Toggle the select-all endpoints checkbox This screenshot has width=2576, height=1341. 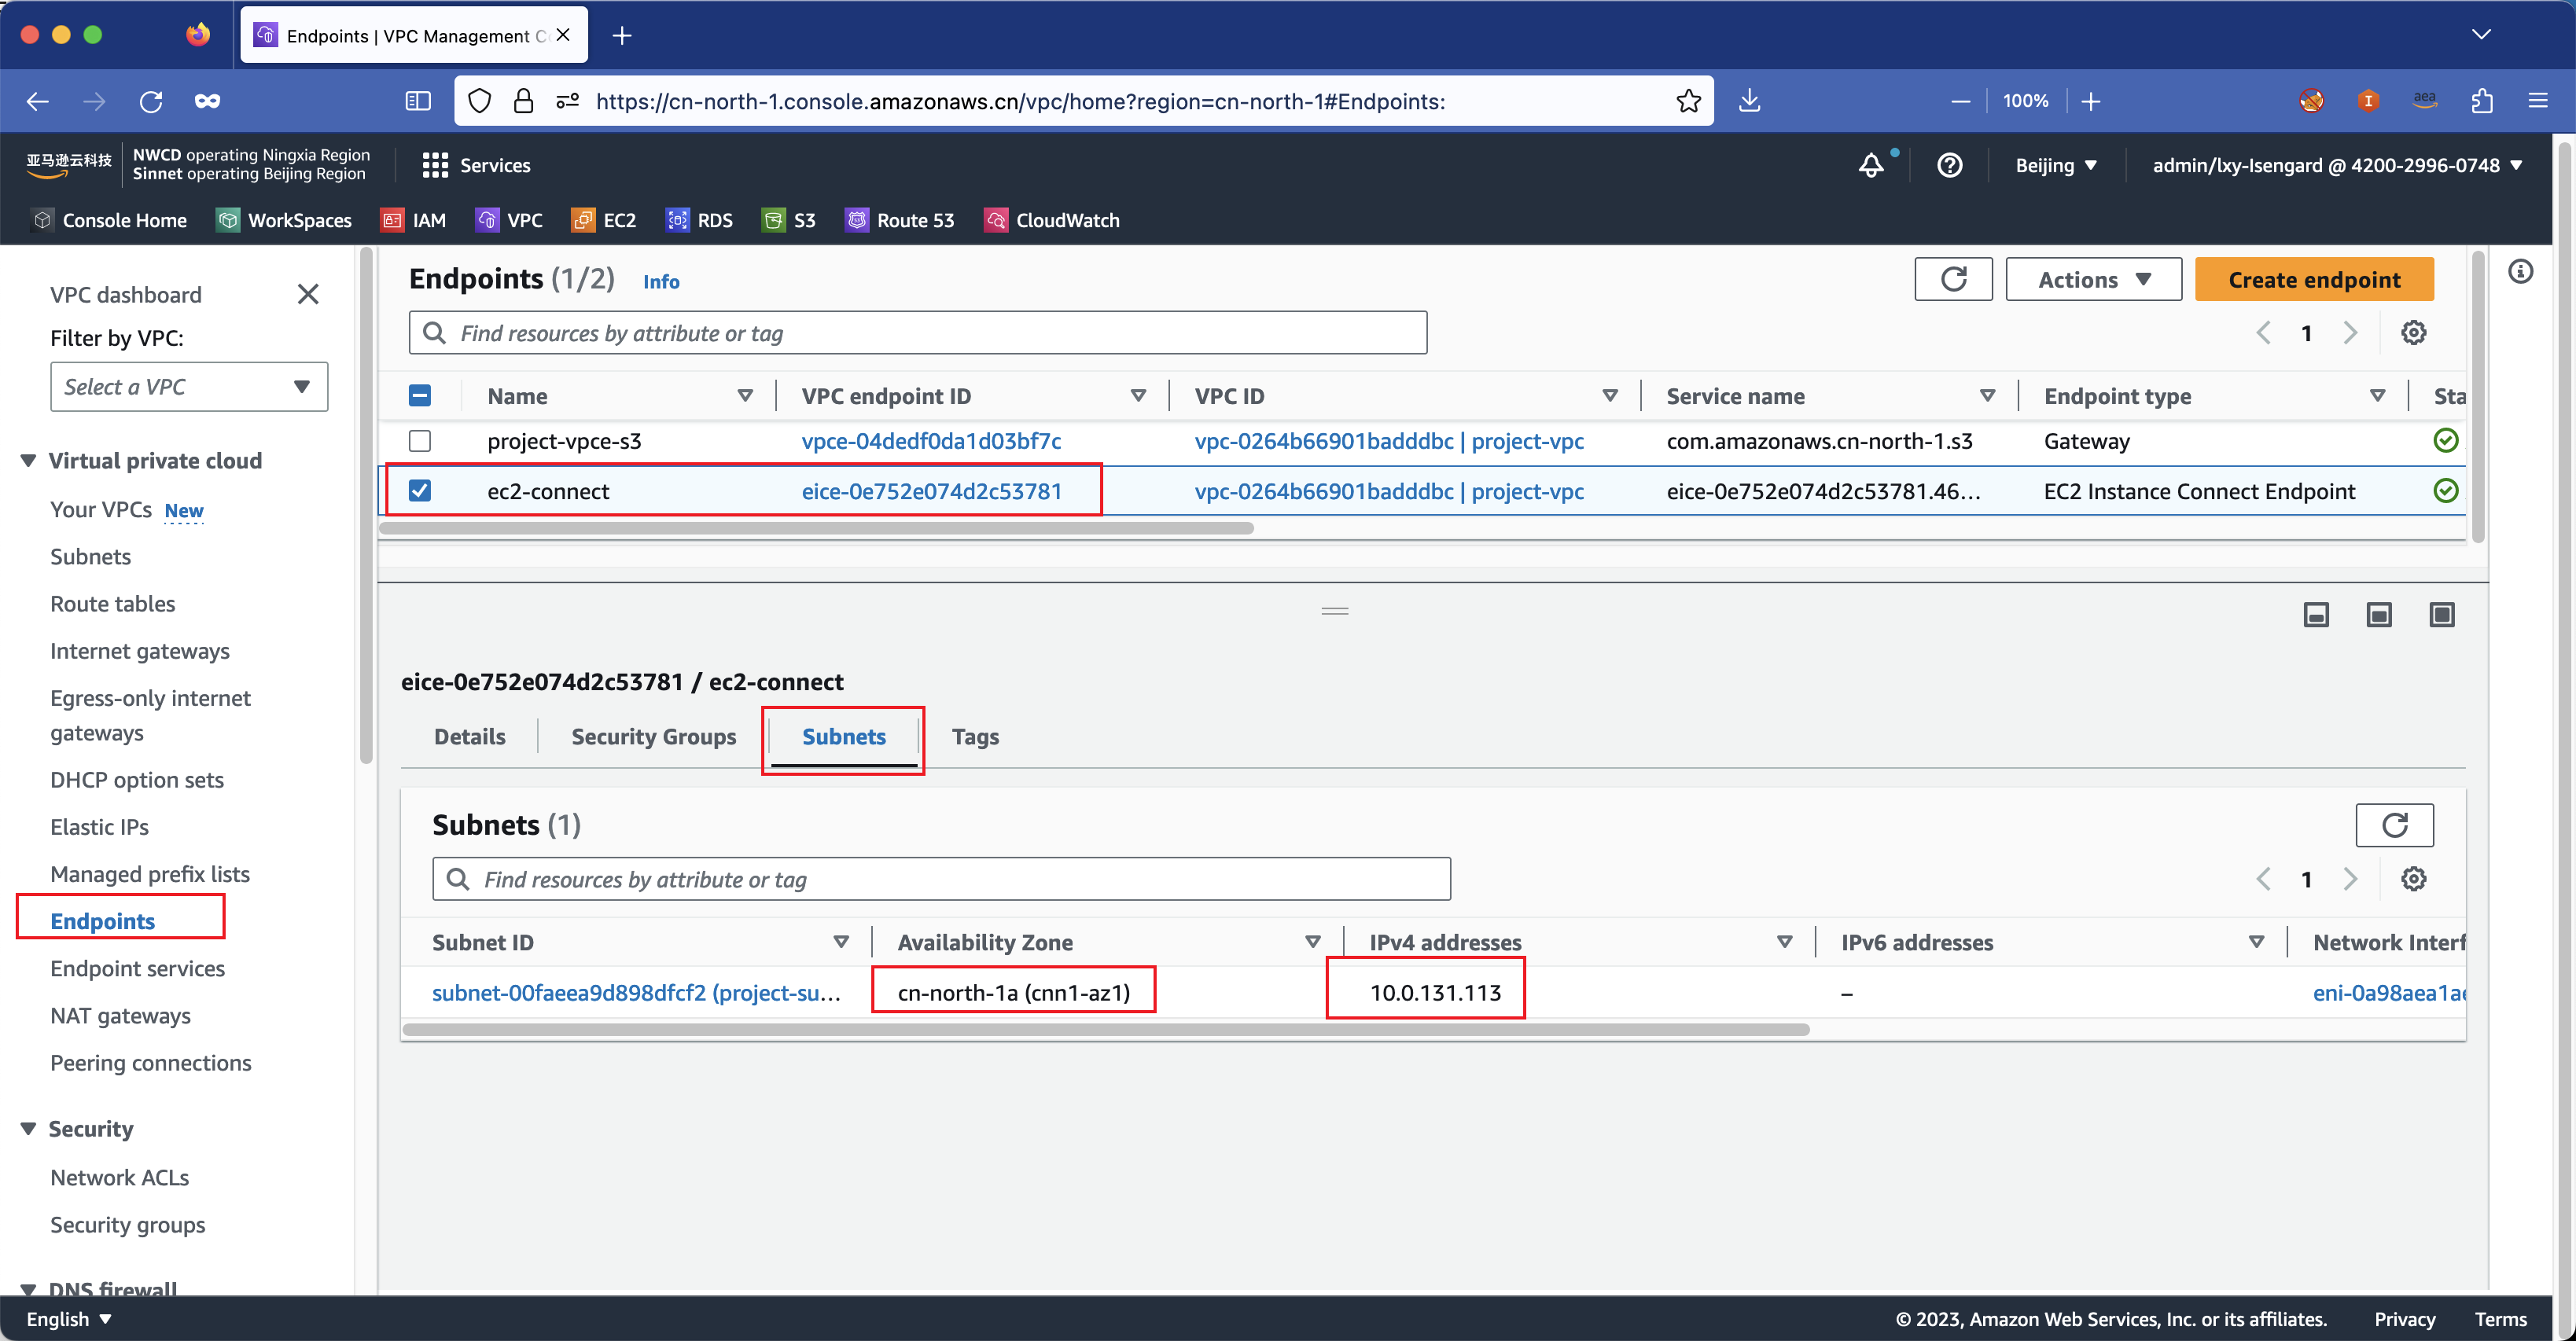(x=421, y=395)
